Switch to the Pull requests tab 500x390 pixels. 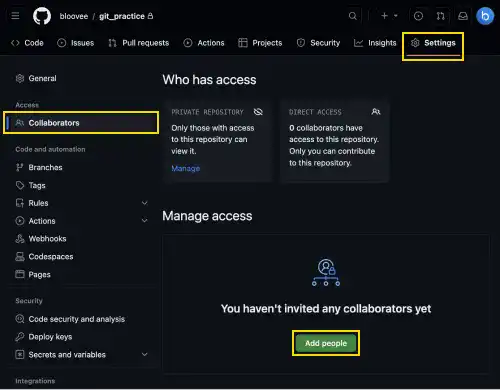point(138,43)
